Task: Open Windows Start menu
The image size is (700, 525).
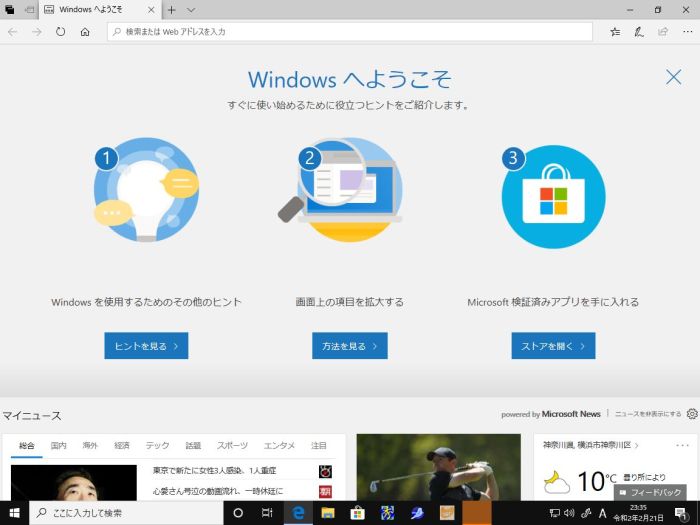Action: pyautogui.click(x=14, y=513)
